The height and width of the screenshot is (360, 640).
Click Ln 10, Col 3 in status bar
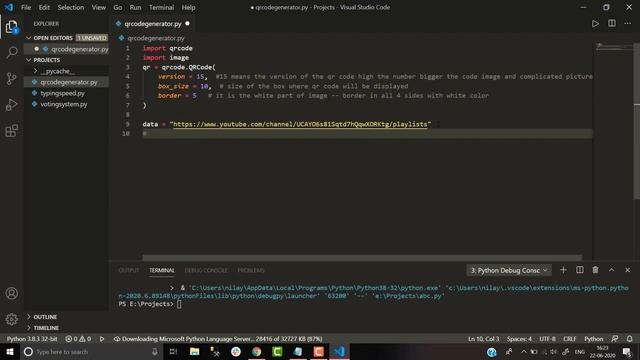483,339
